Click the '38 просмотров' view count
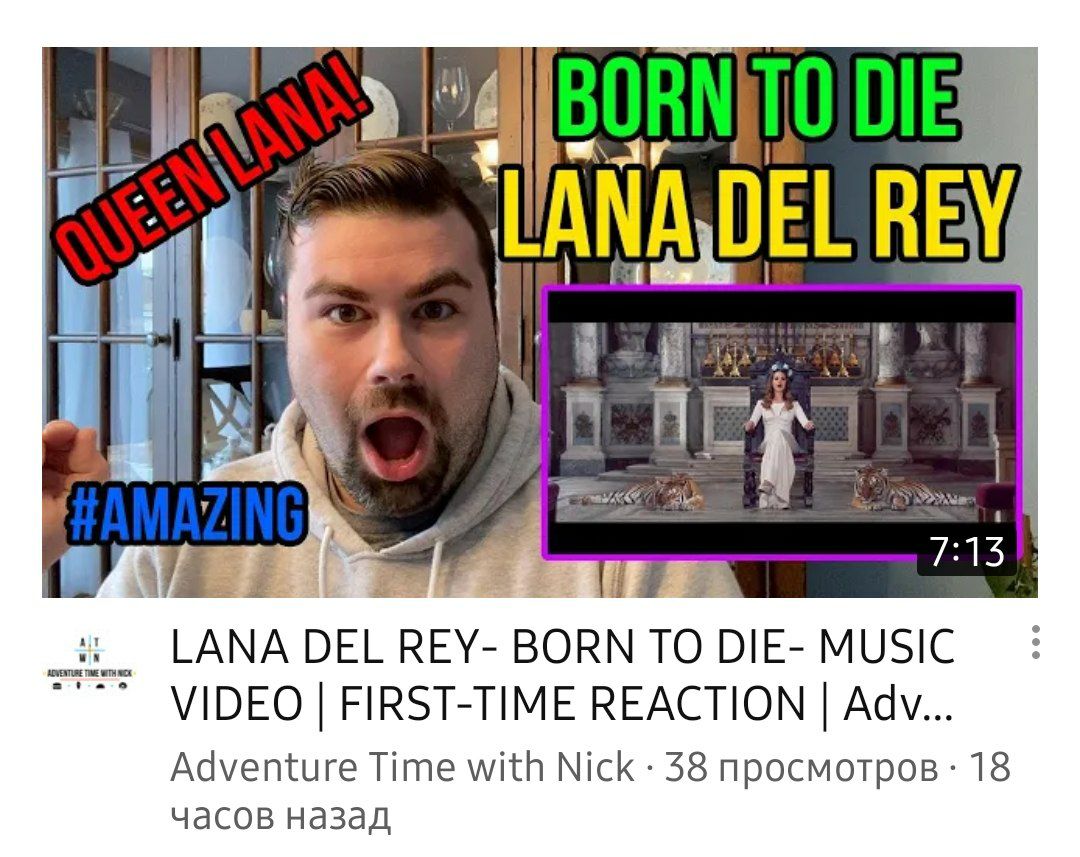Image resolution: width=1080 pixels, height=857 pixels. click(x=801, y=767)
